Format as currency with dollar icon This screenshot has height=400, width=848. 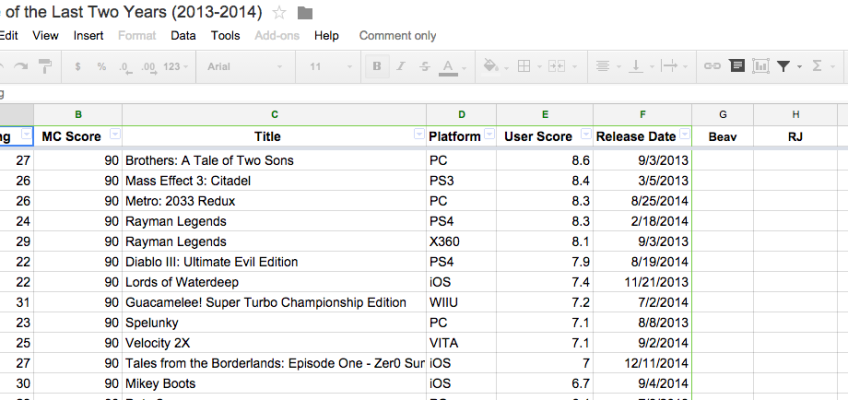tap(78, 66)
